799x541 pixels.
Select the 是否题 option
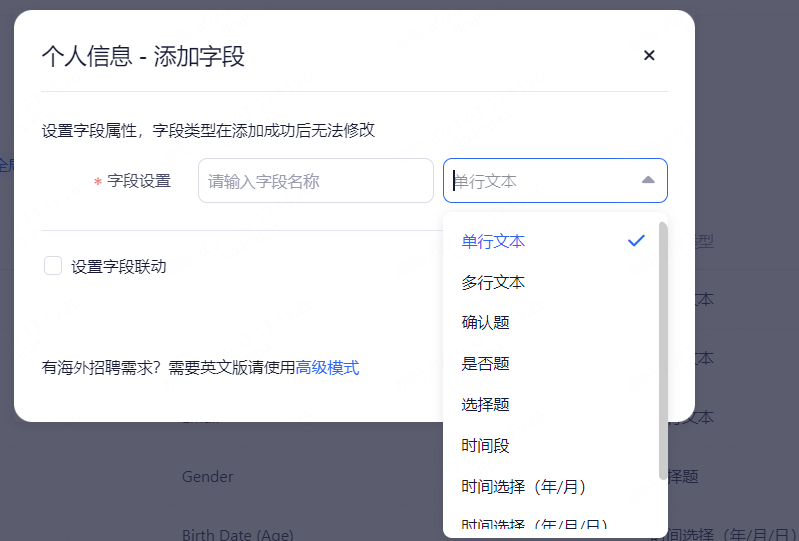486,364
